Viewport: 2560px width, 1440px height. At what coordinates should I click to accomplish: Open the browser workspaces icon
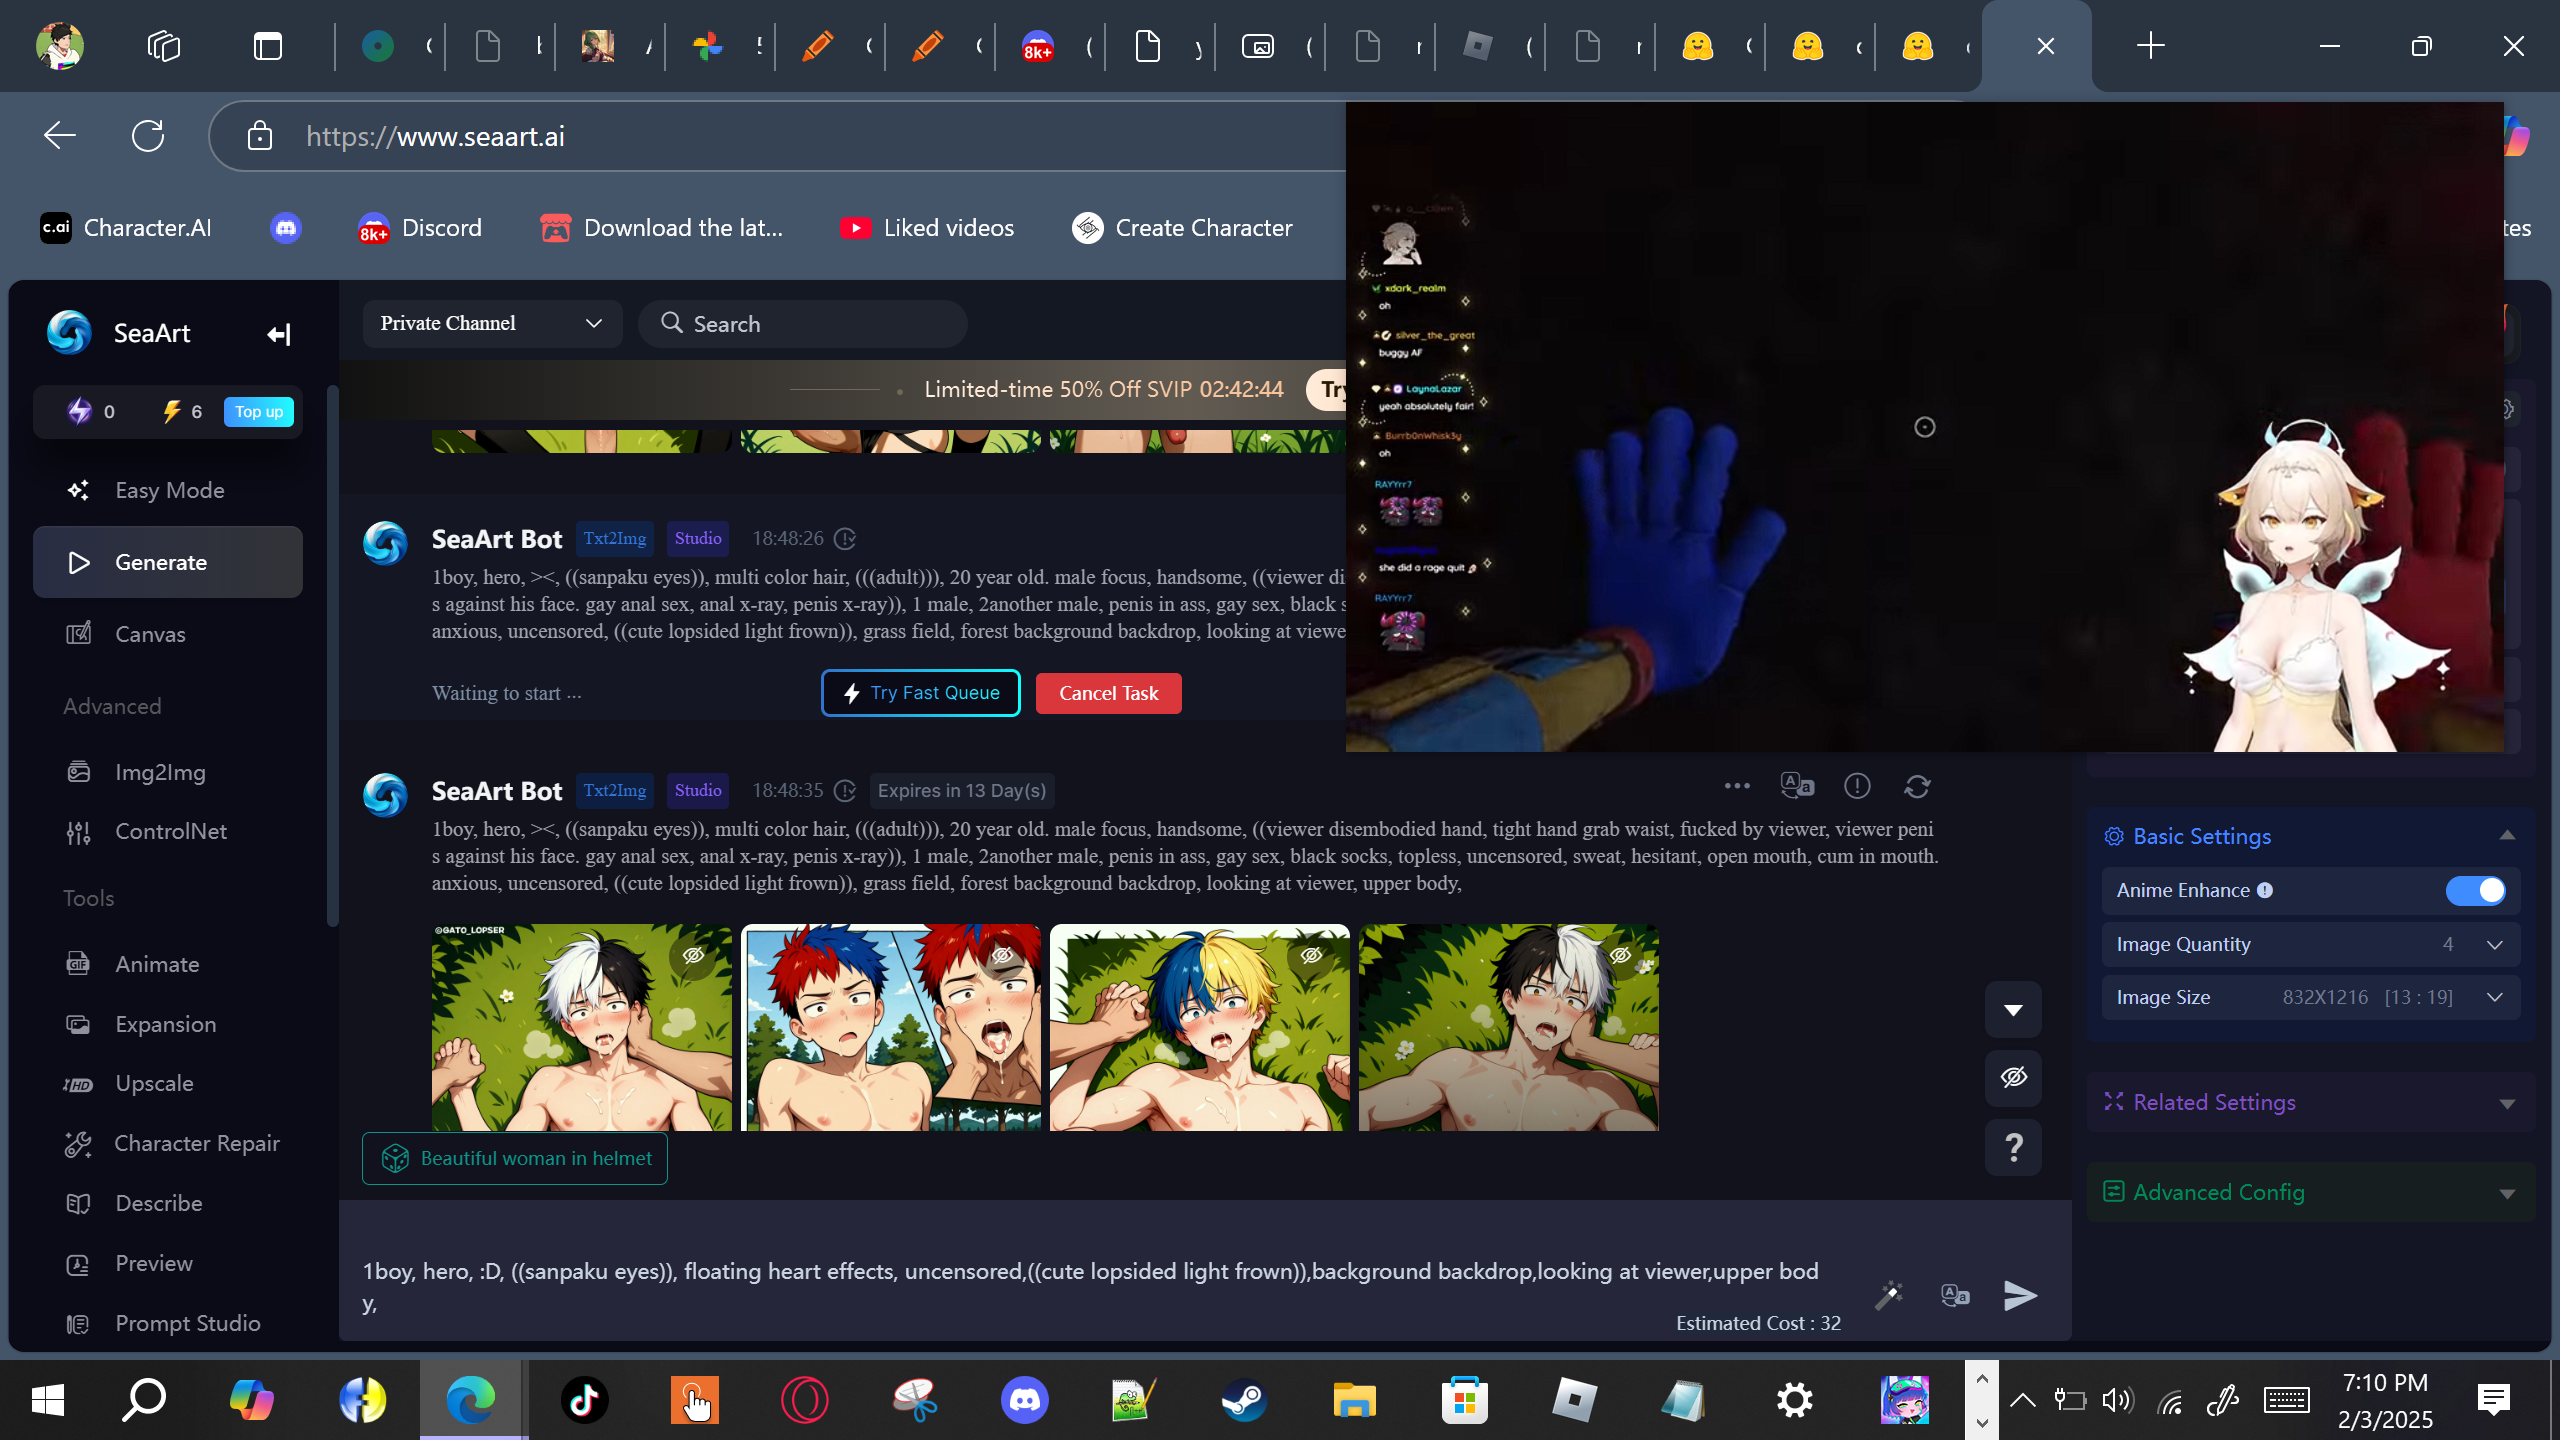pos(164,46)
